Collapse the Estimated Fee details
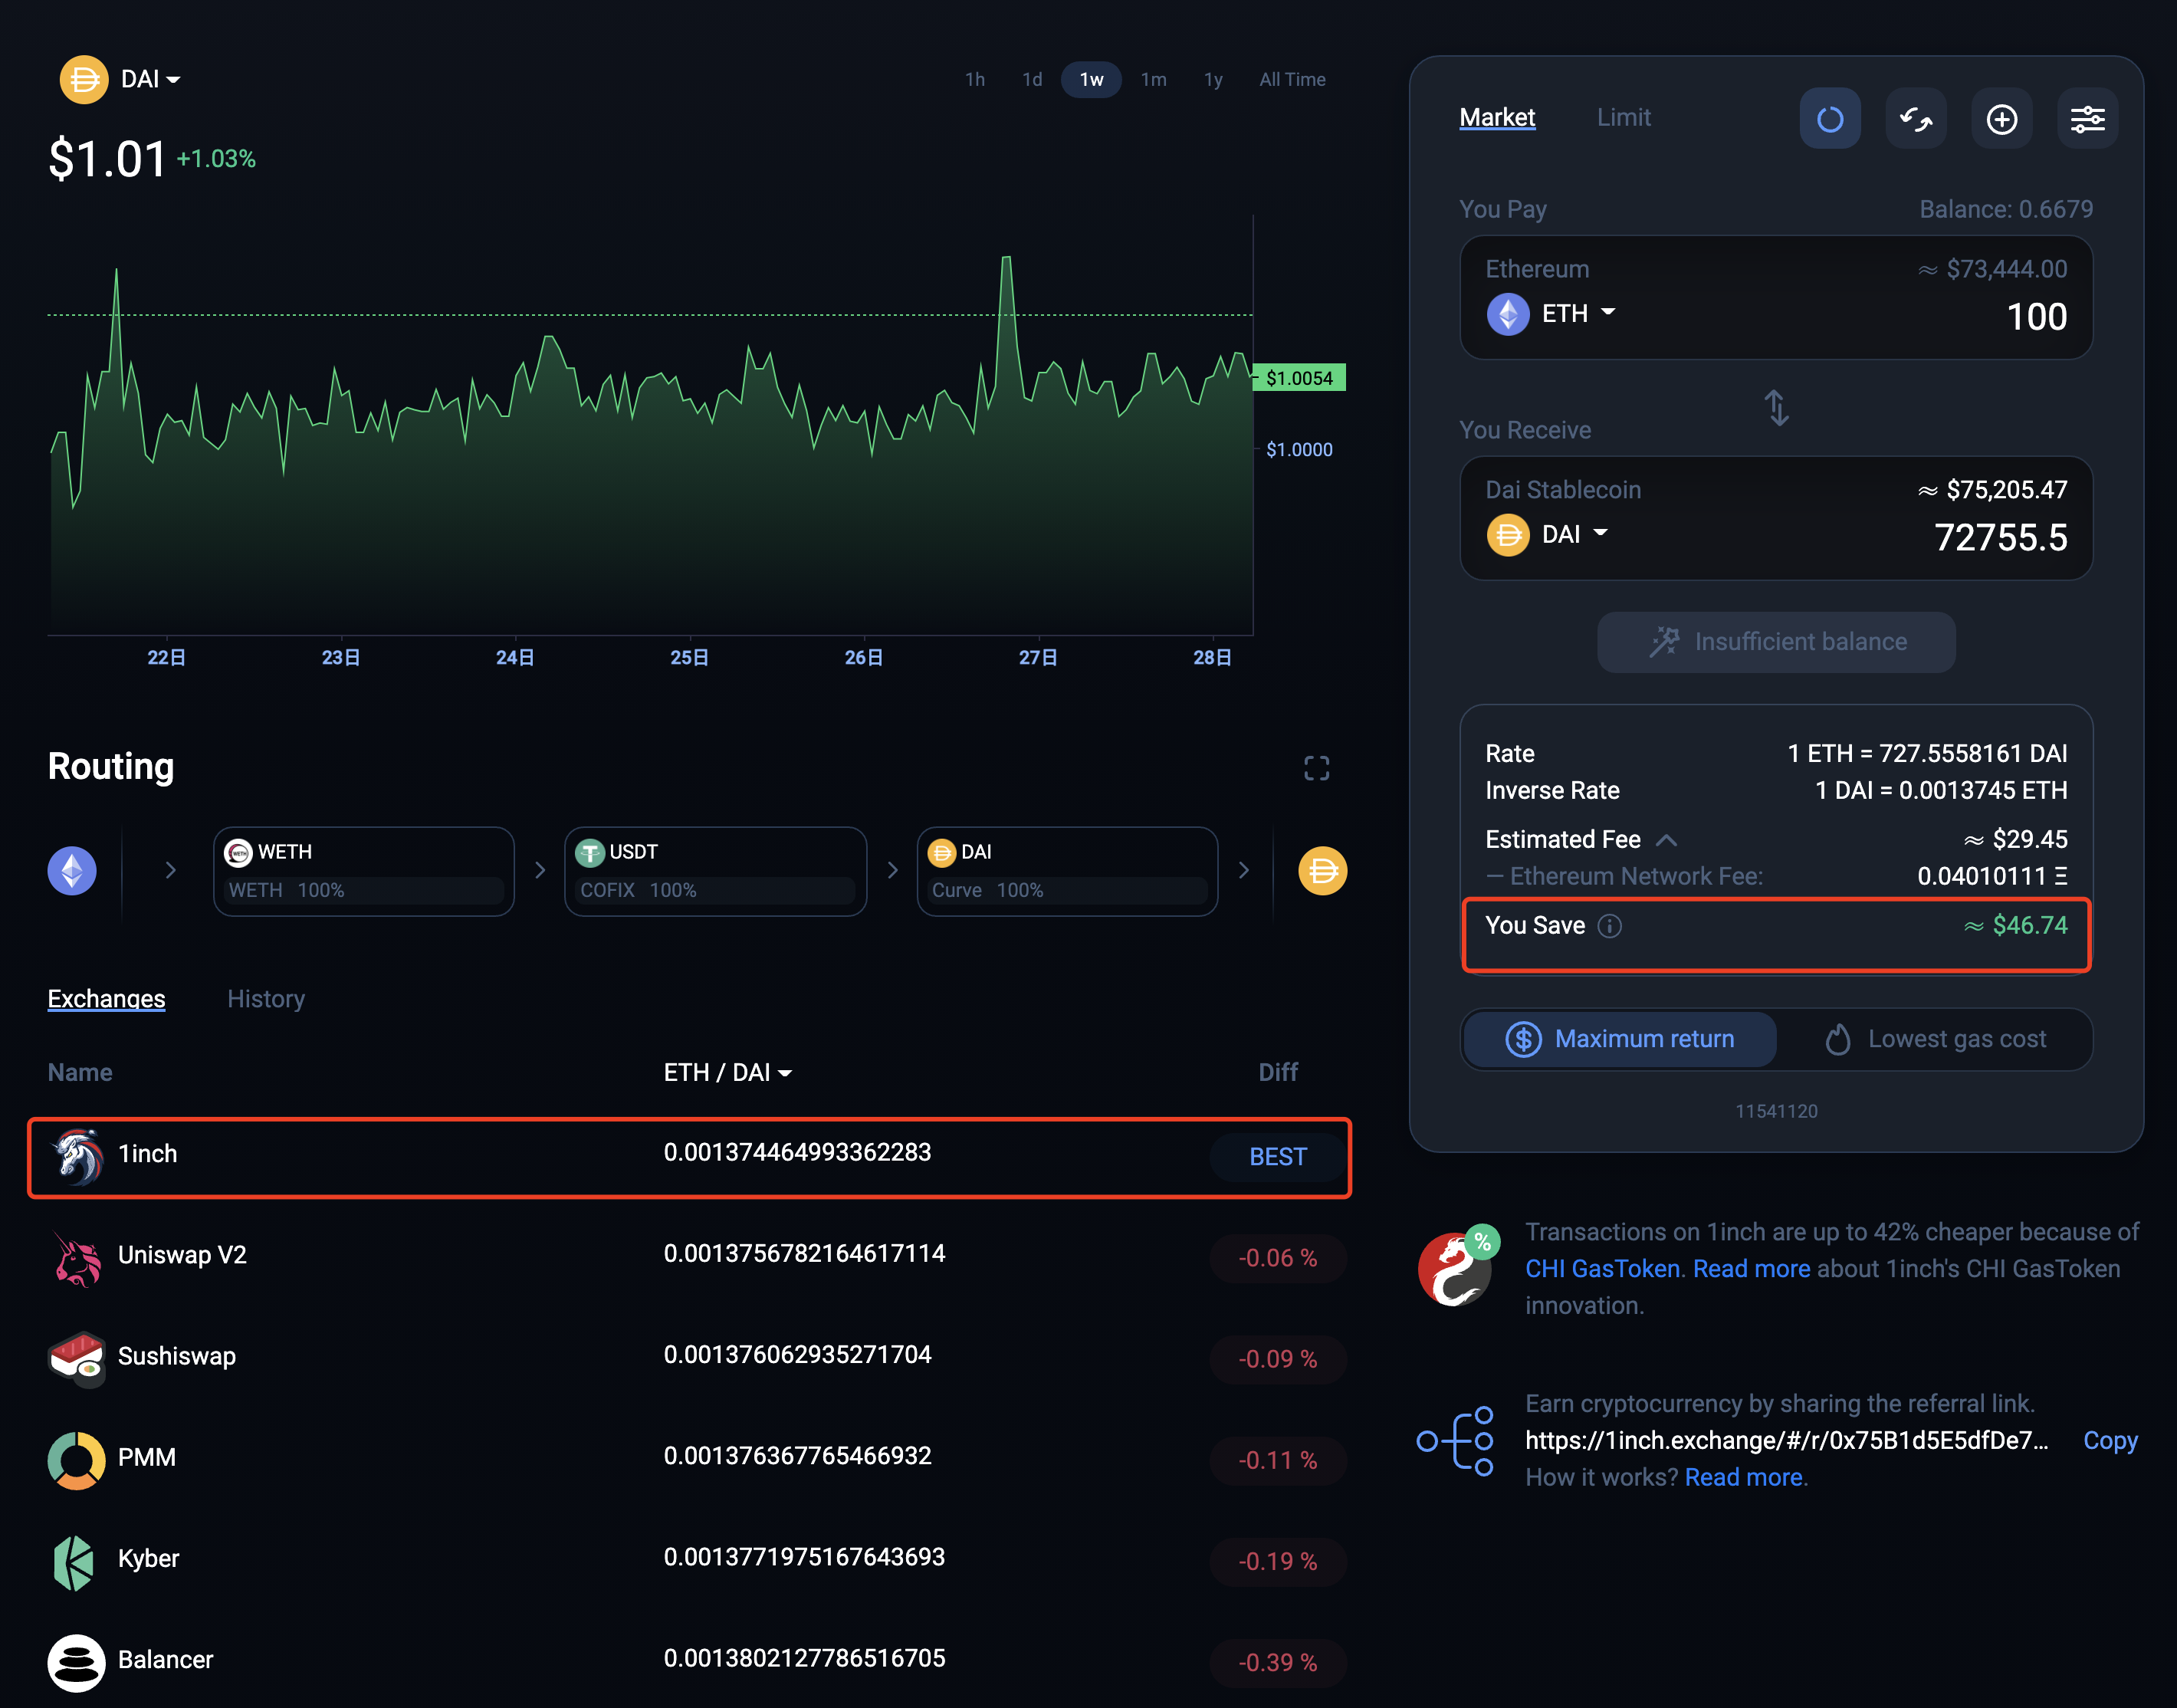 tap(1666, 840)
